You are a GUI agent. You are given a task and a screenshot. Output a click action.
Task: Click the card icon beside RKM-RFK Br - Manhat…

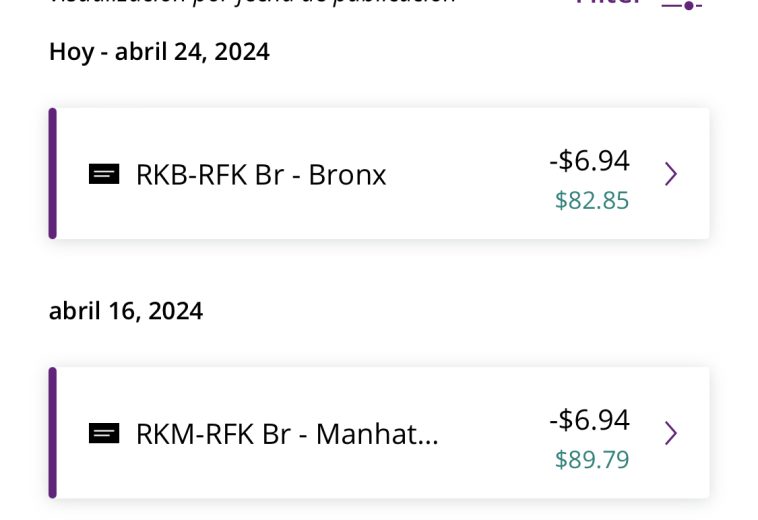tap(104, 433)
